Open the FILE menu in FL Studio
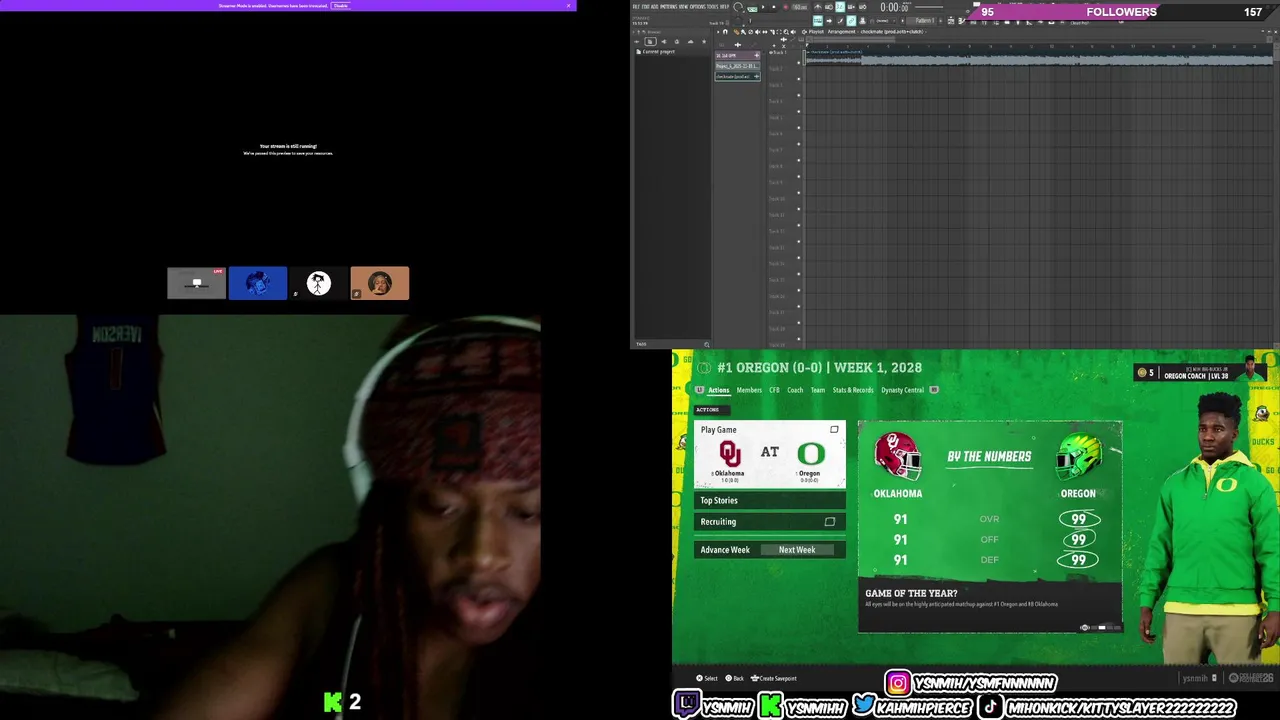 pos(636,6)
